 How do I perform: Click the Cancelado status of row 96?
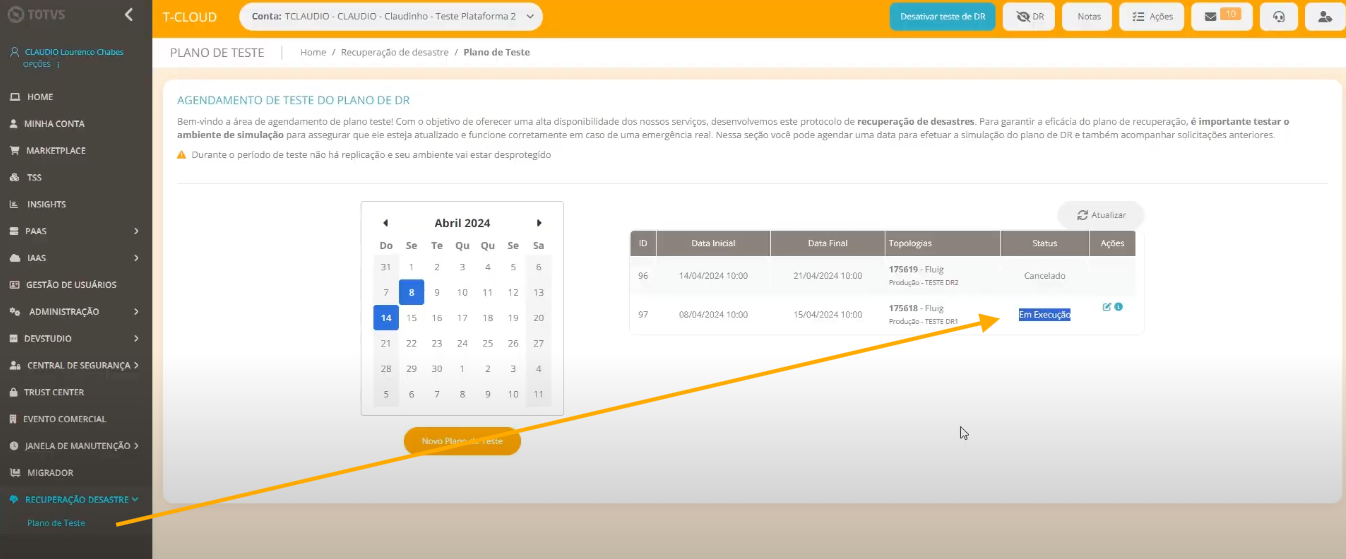coord(1045,276)
